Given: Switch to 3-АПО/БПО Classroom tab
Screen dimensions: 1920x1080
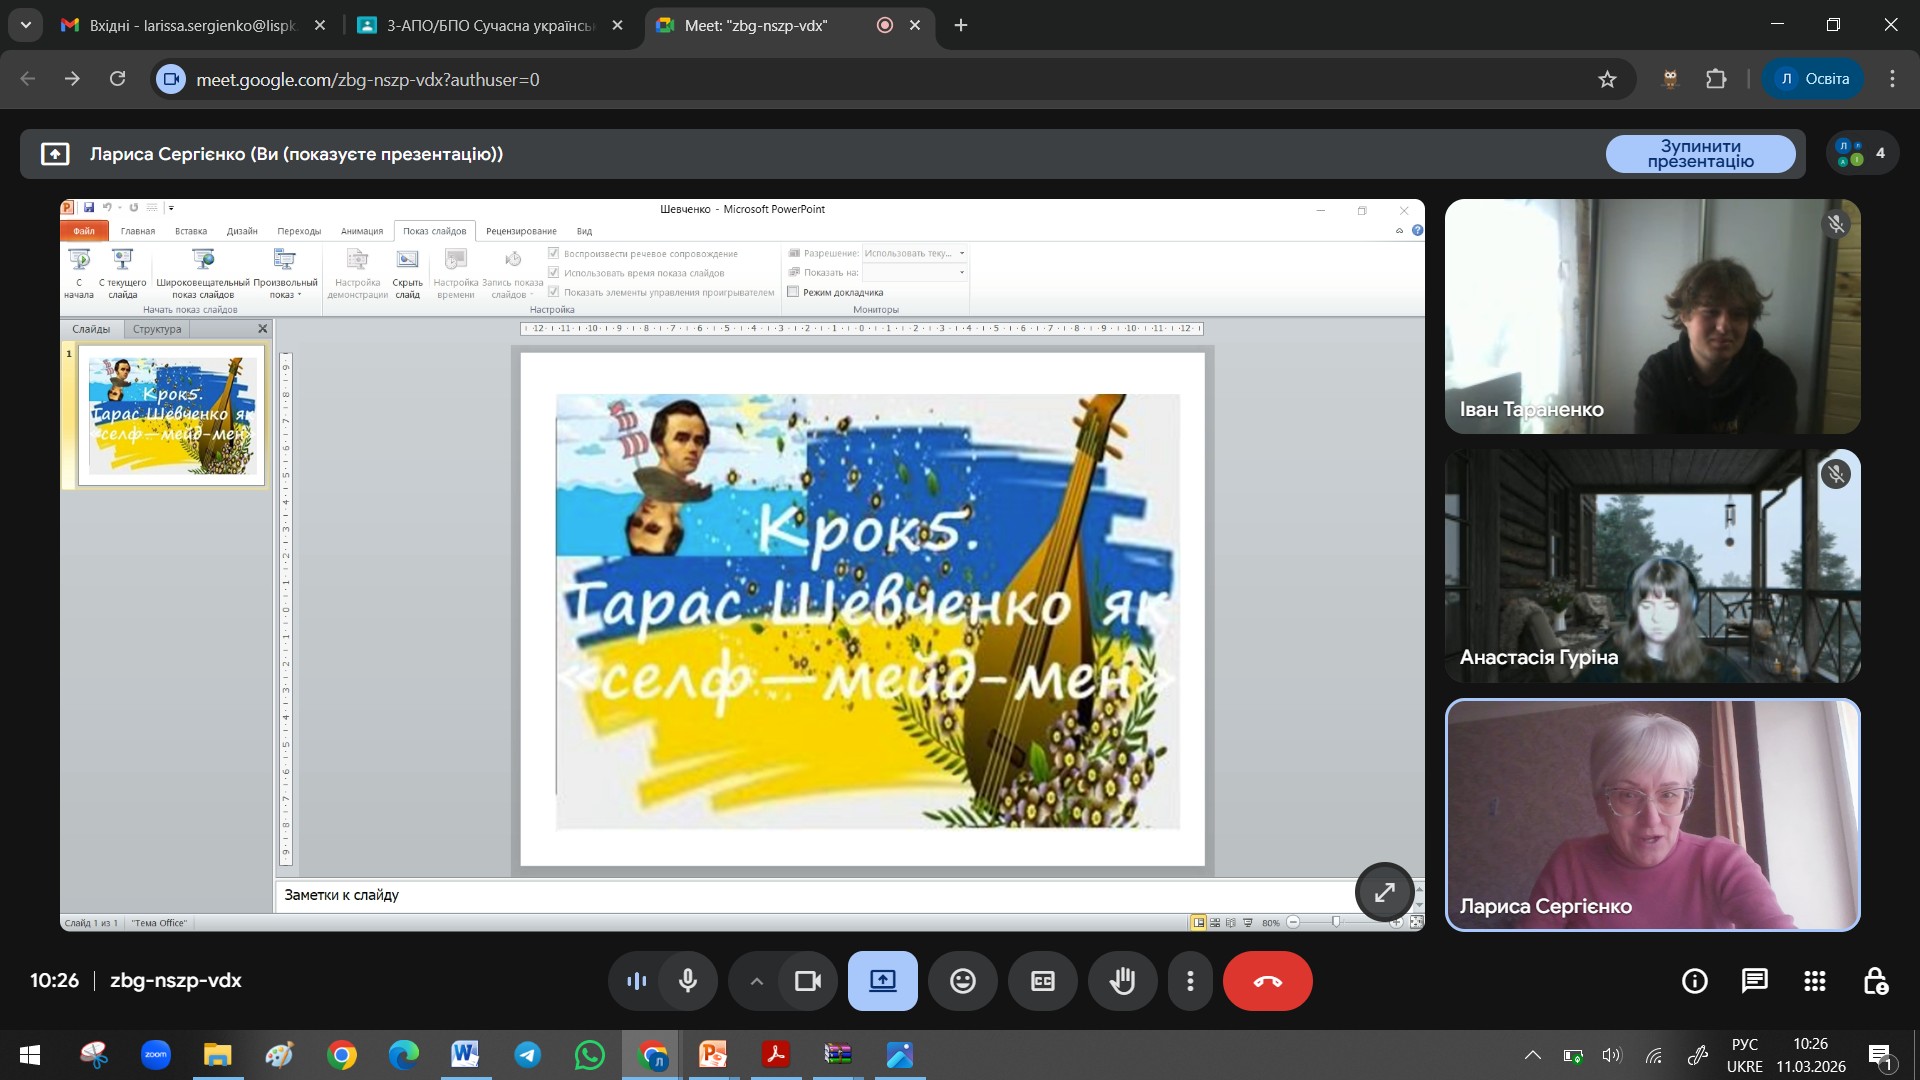Looking at the screenshot, I should pos(488,25).
